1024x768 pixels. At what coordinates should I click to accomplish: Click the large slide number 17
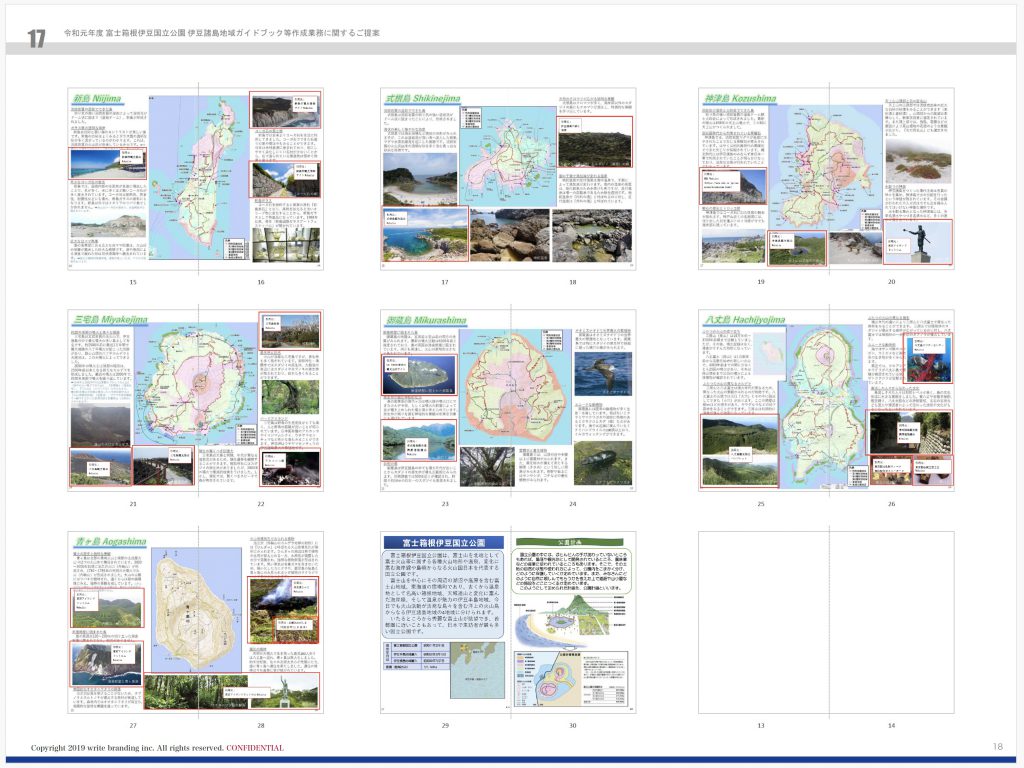point(37,39)
